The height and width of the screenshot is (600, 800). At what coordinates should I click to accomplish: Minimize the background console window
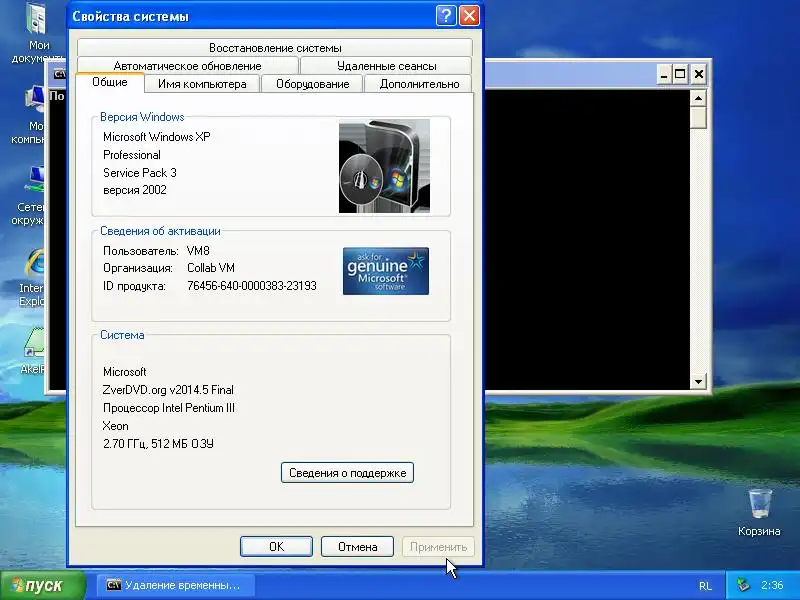[664, 75]
